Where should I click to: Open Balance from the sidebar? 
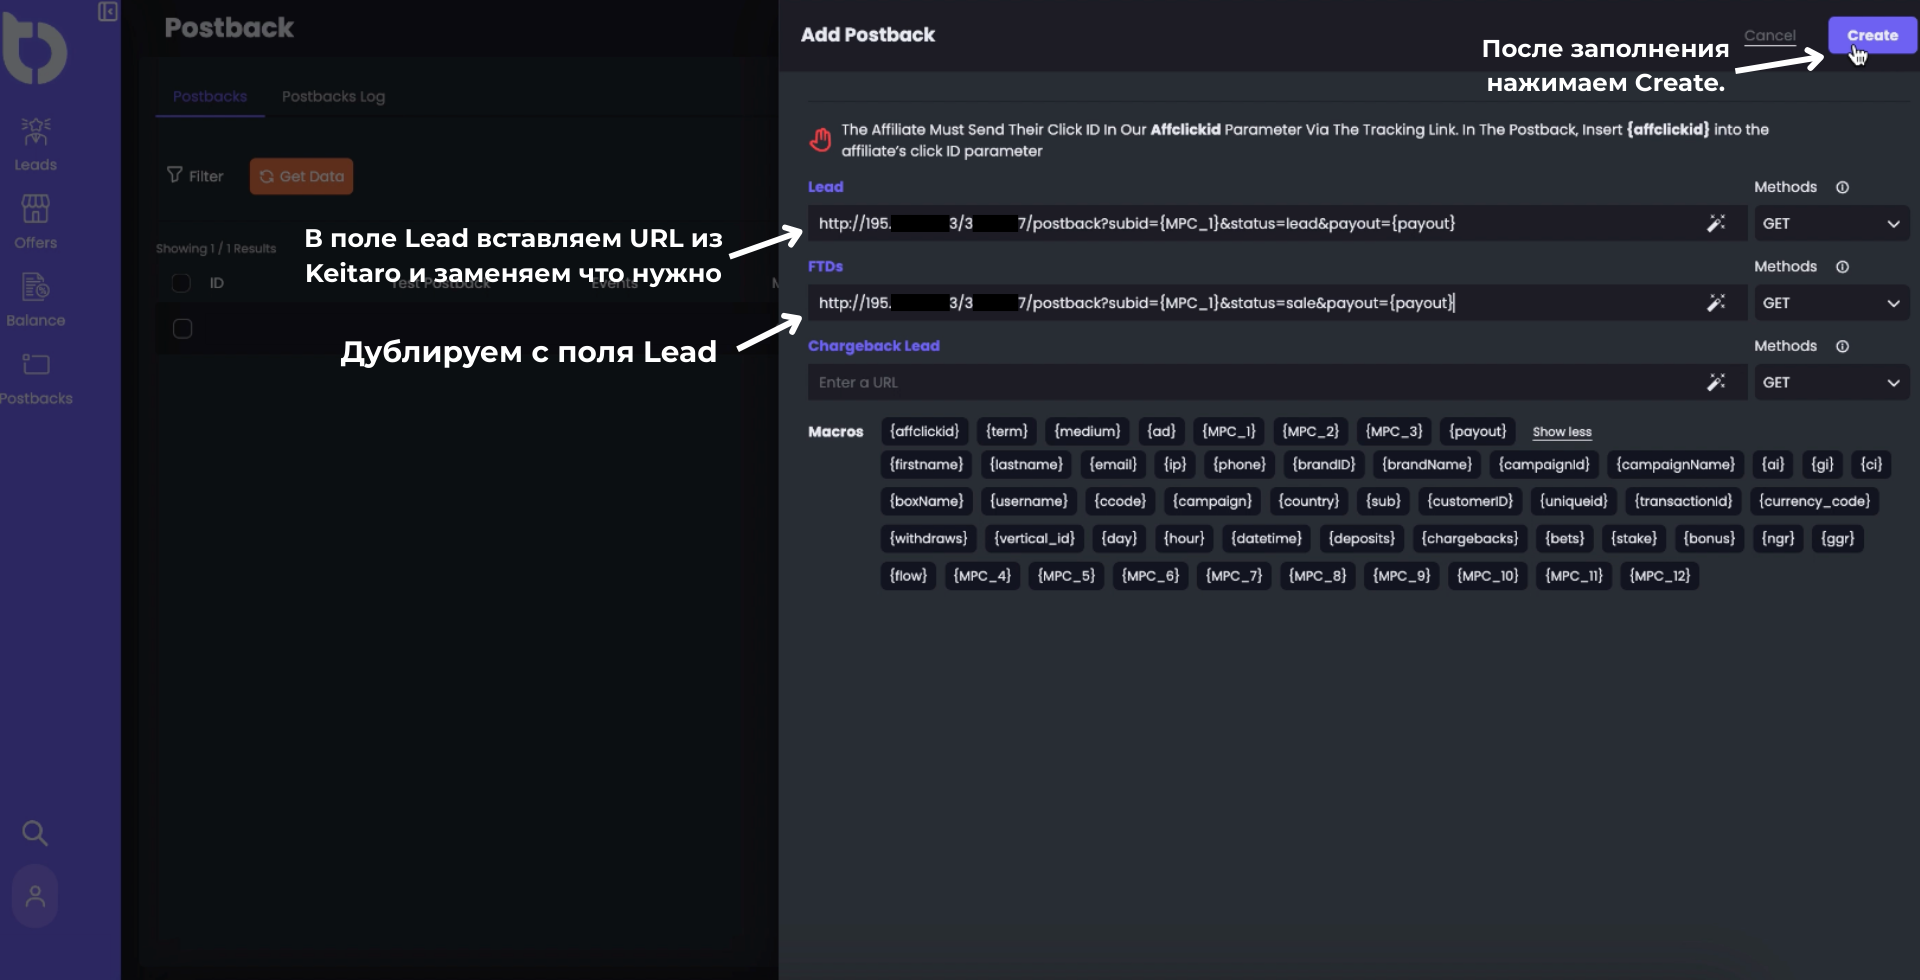click(36, 300)
